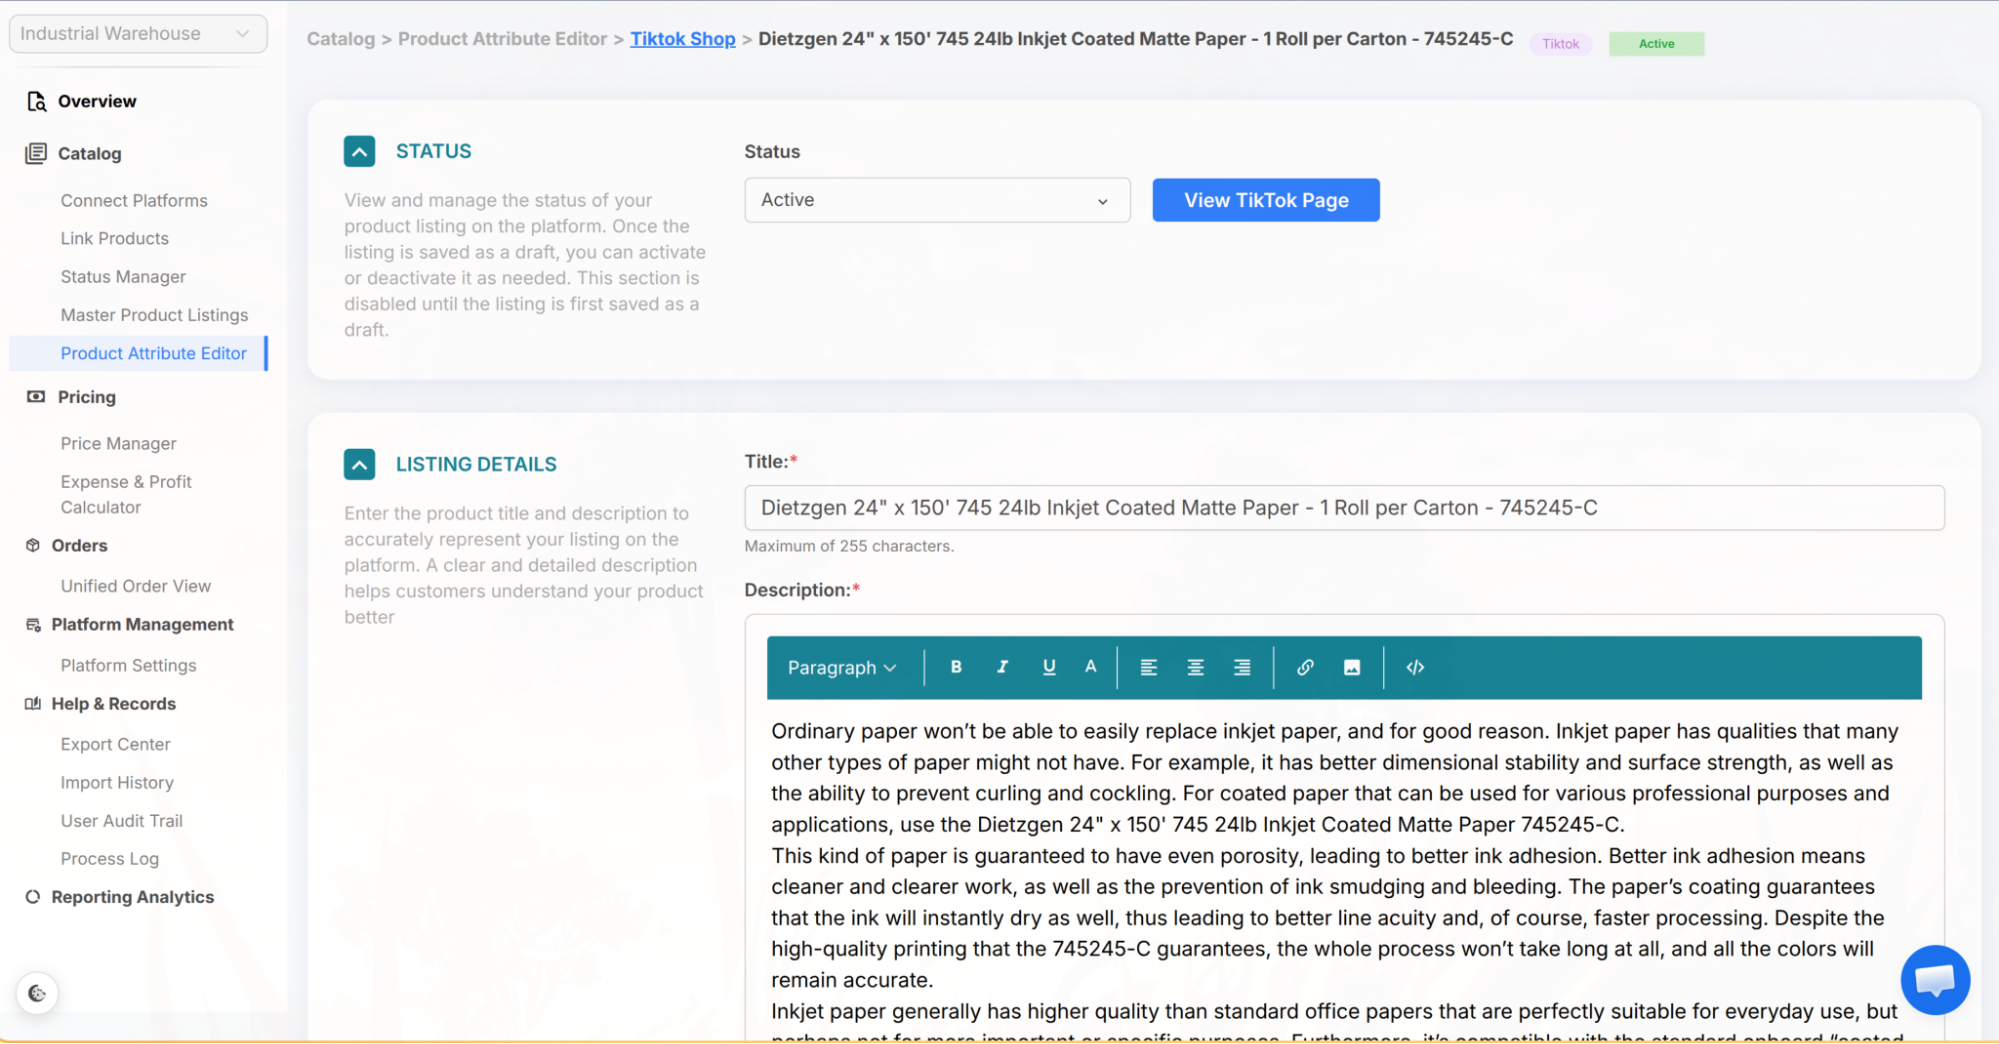The height and width of the screenshot is (1044, 1999).
Task: Click the Tiktok platform badge
Action: [1560, 44]
